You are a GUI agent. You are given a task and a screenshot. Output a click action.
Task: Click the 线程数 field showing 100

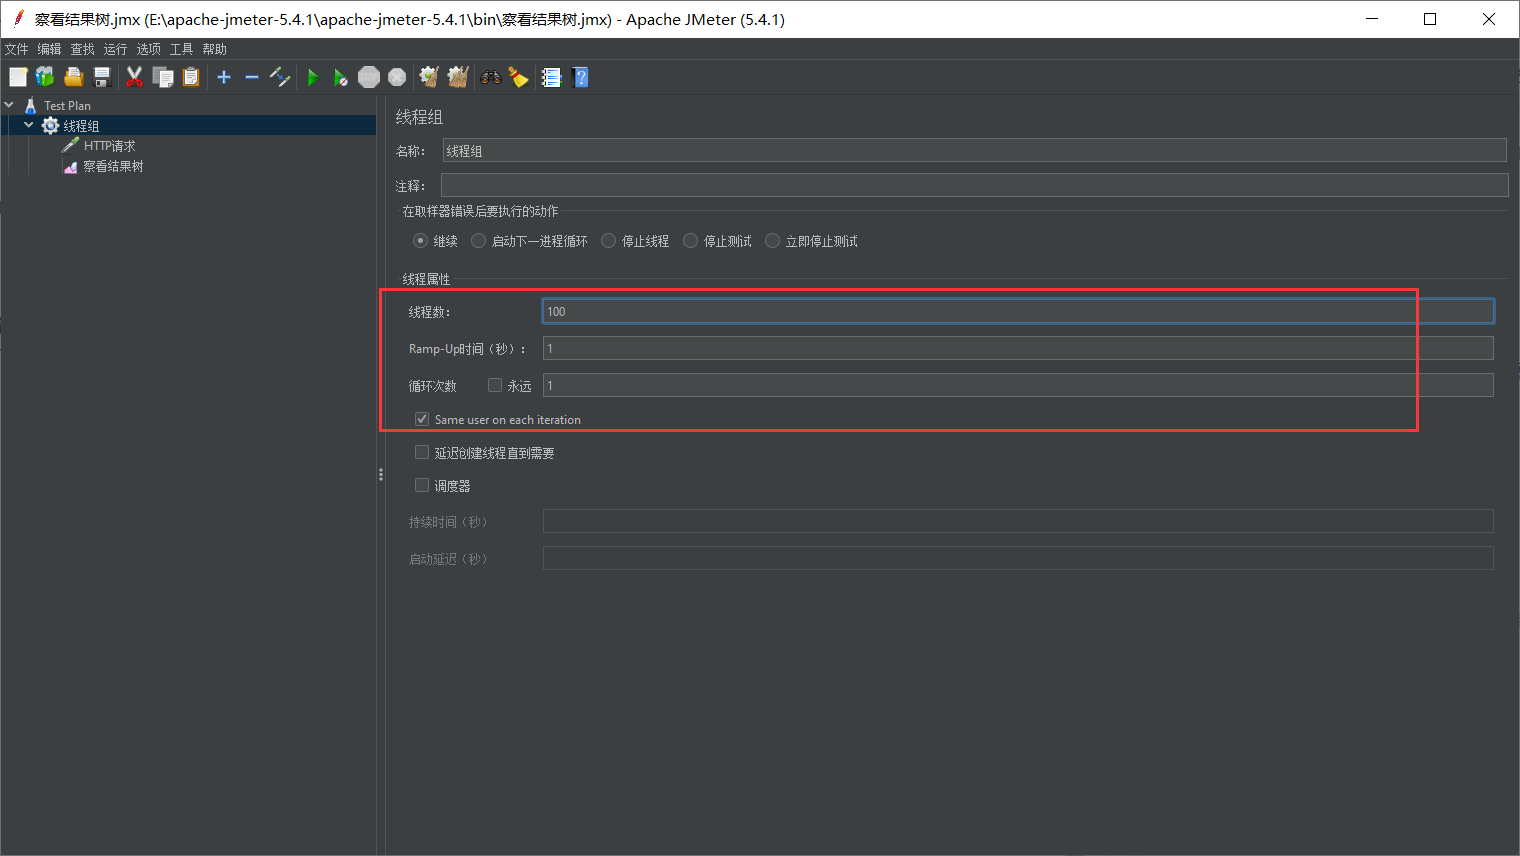pos(1018,311)
